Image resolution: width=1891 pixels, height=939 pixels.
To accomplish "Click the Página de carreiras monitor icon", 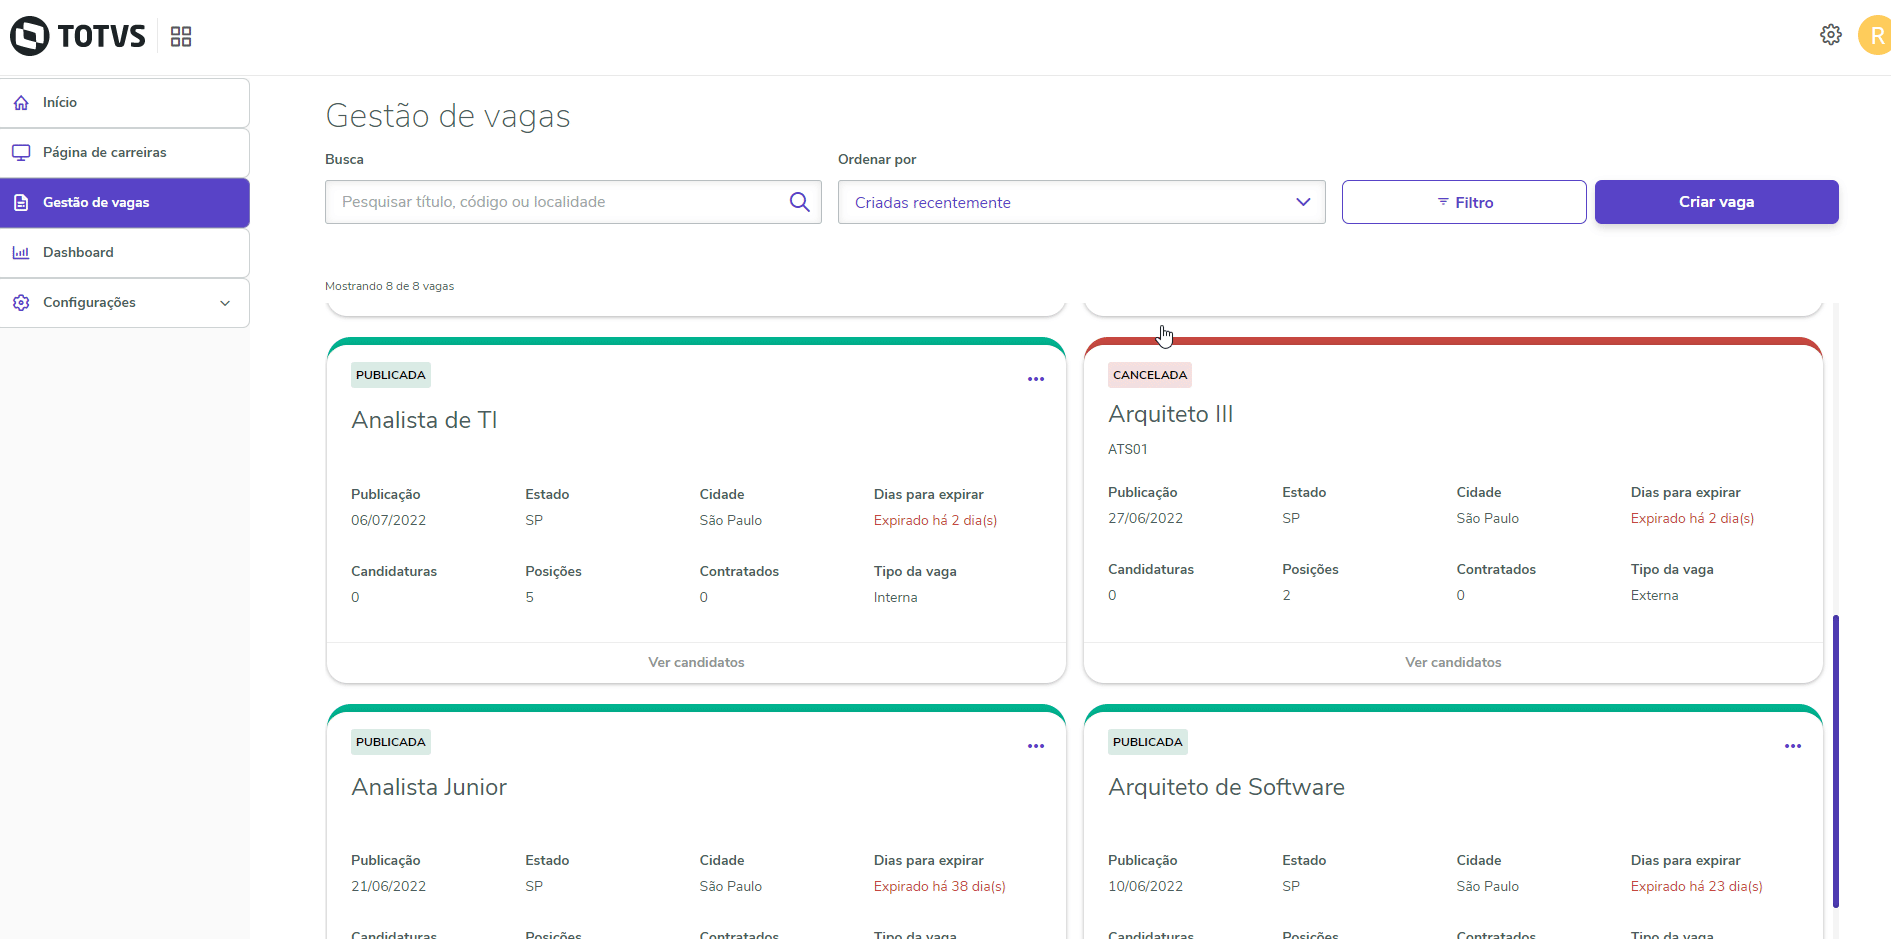I will tap(21, 153).
